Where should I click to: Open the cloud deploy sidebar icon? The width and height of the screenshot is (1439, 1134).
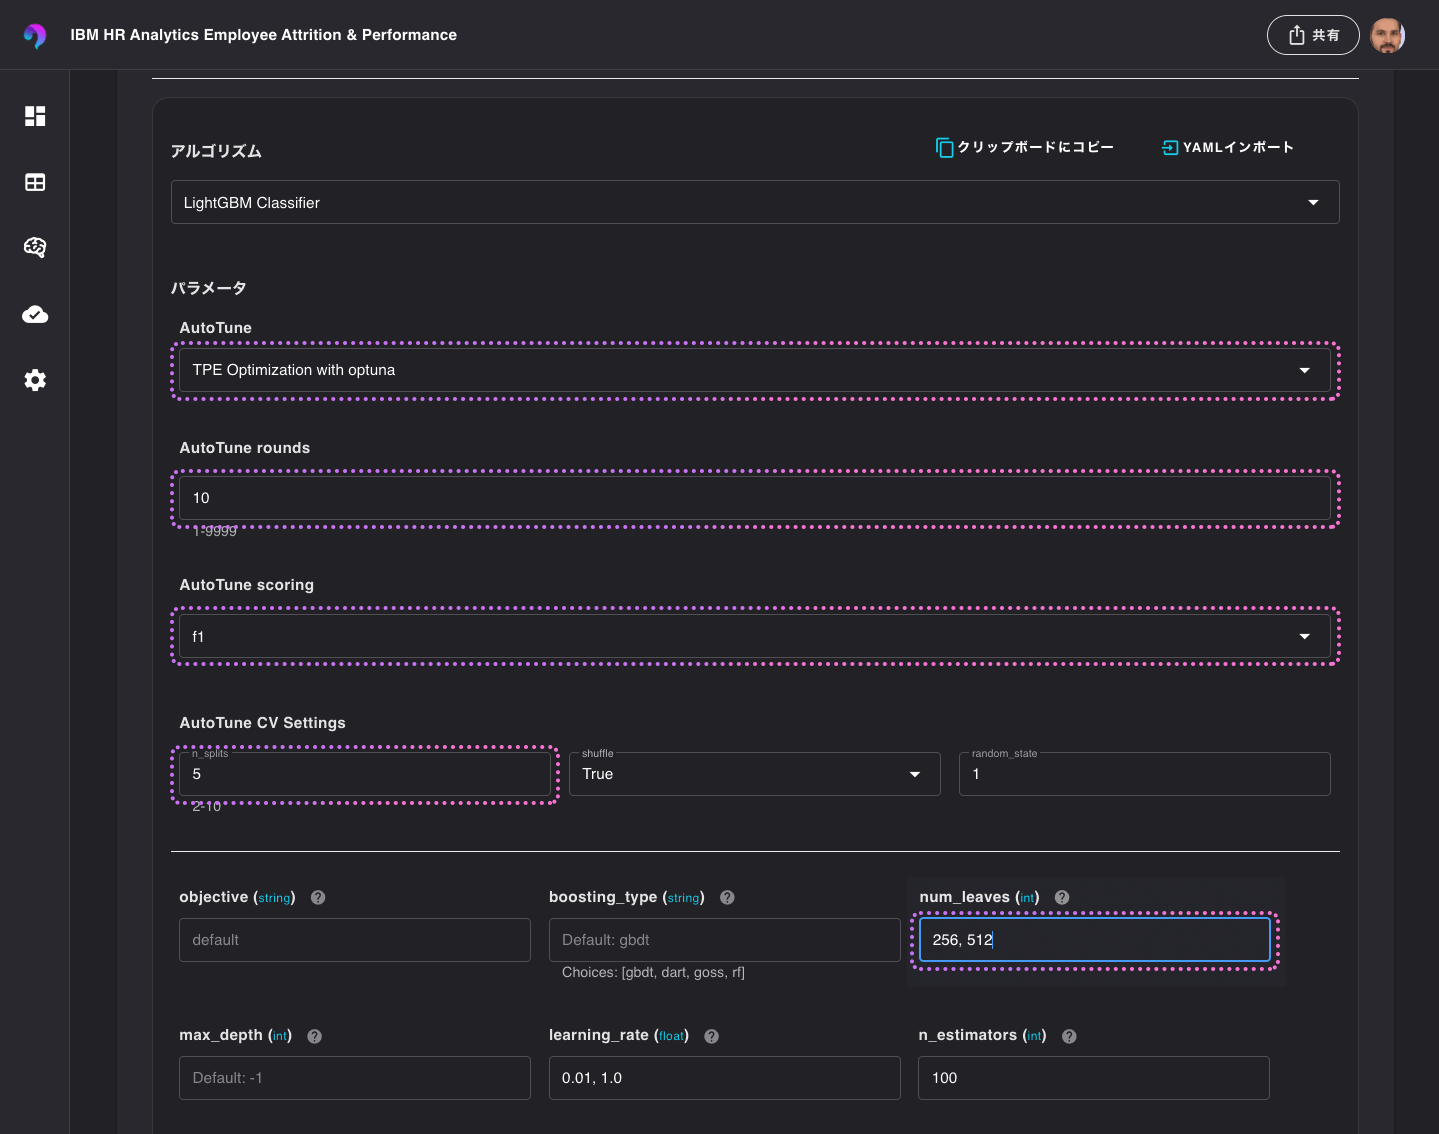[35, 315]
